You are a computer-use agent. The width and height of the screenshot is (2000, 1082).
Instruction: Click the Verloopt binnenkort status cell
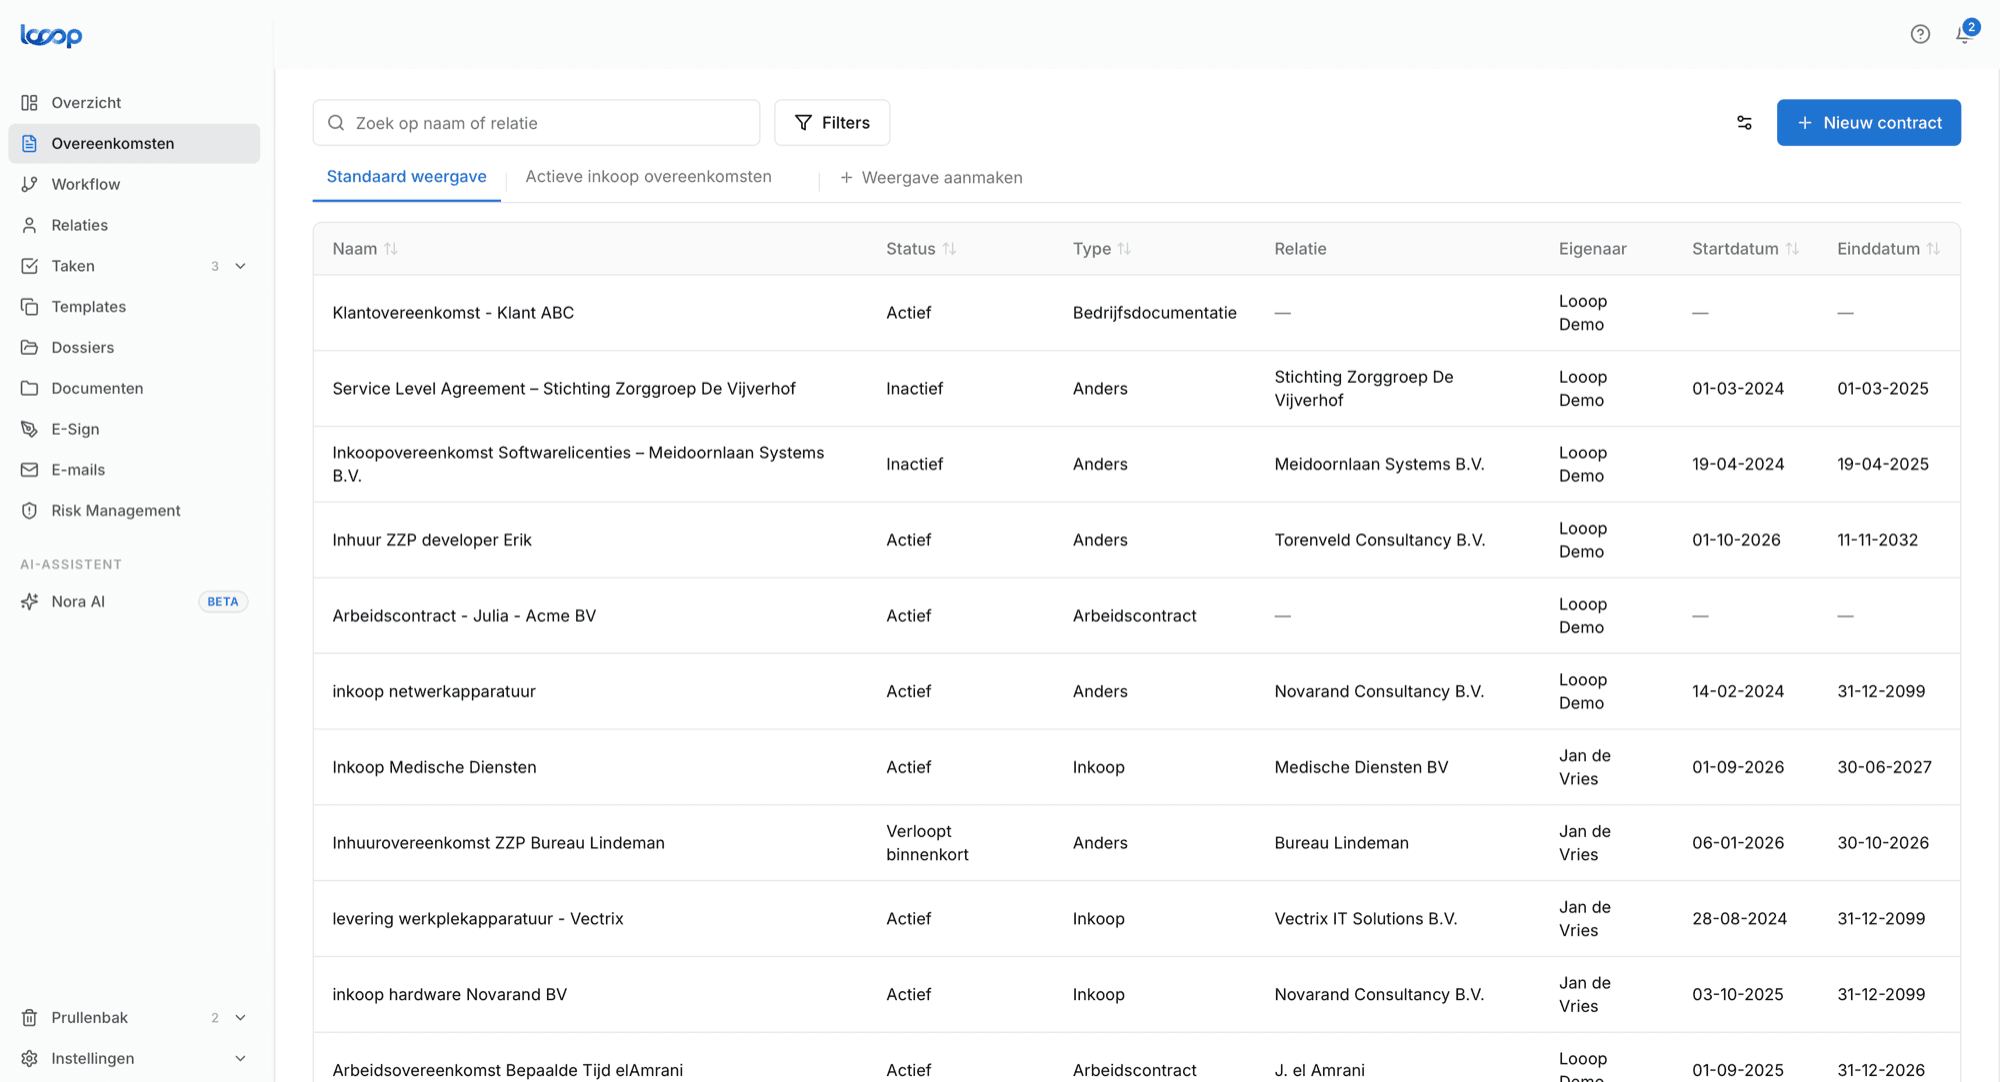[x=927, y=843]
